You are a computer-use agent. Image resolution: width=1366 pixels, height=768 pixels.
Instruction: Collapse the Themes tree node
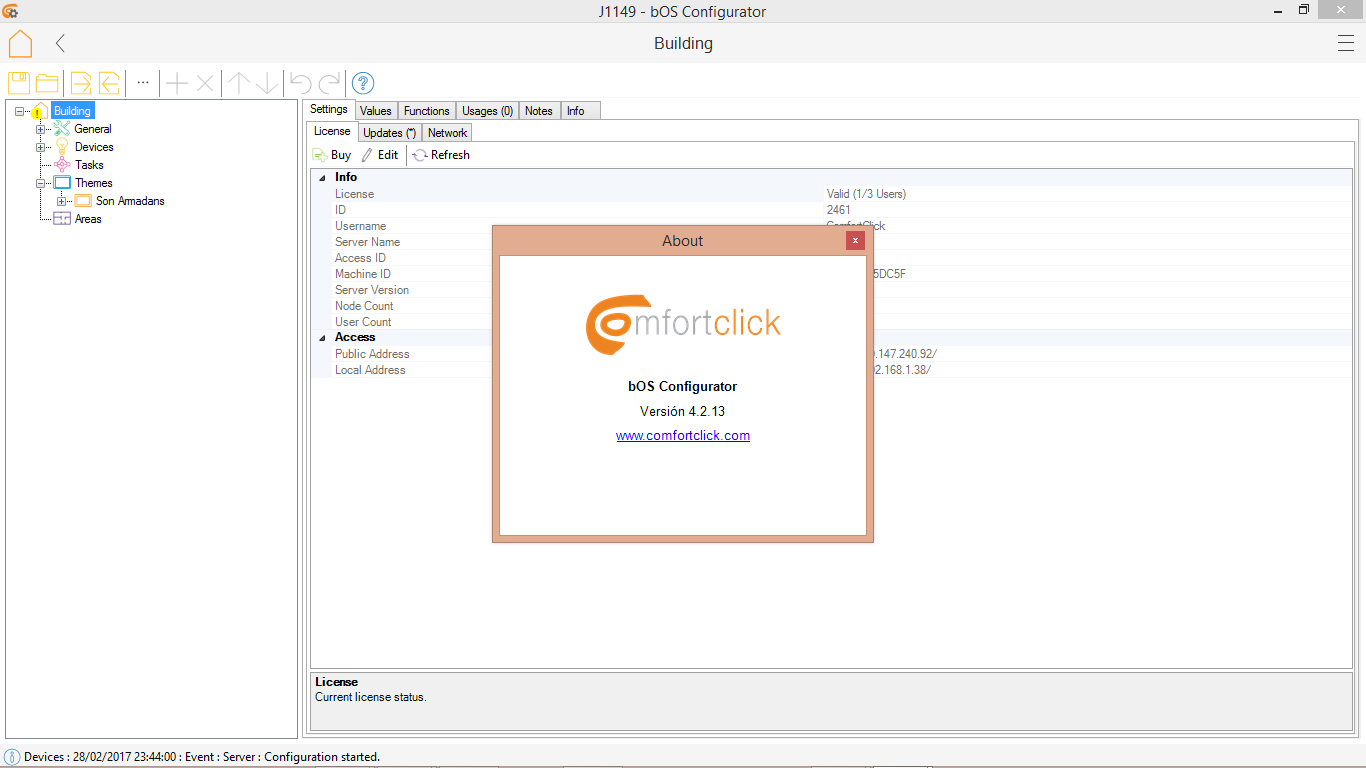coord(41,183)
